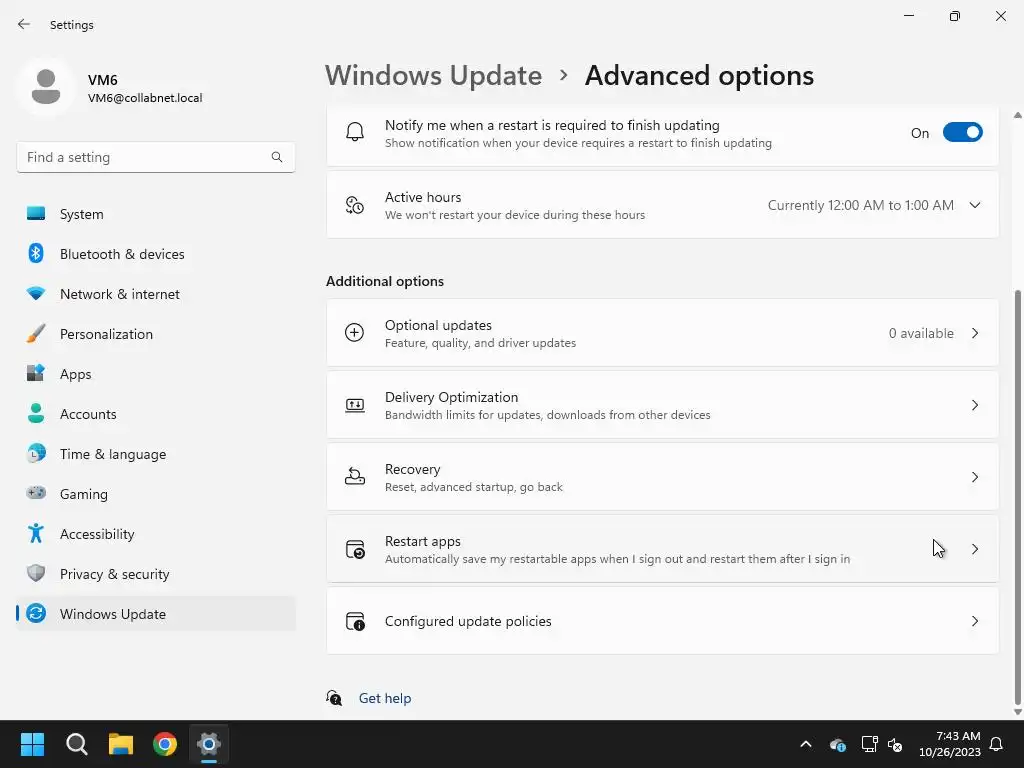Click the Restart apps icon
Viewport: 1024px width, 768px height.
pos(355,549)
